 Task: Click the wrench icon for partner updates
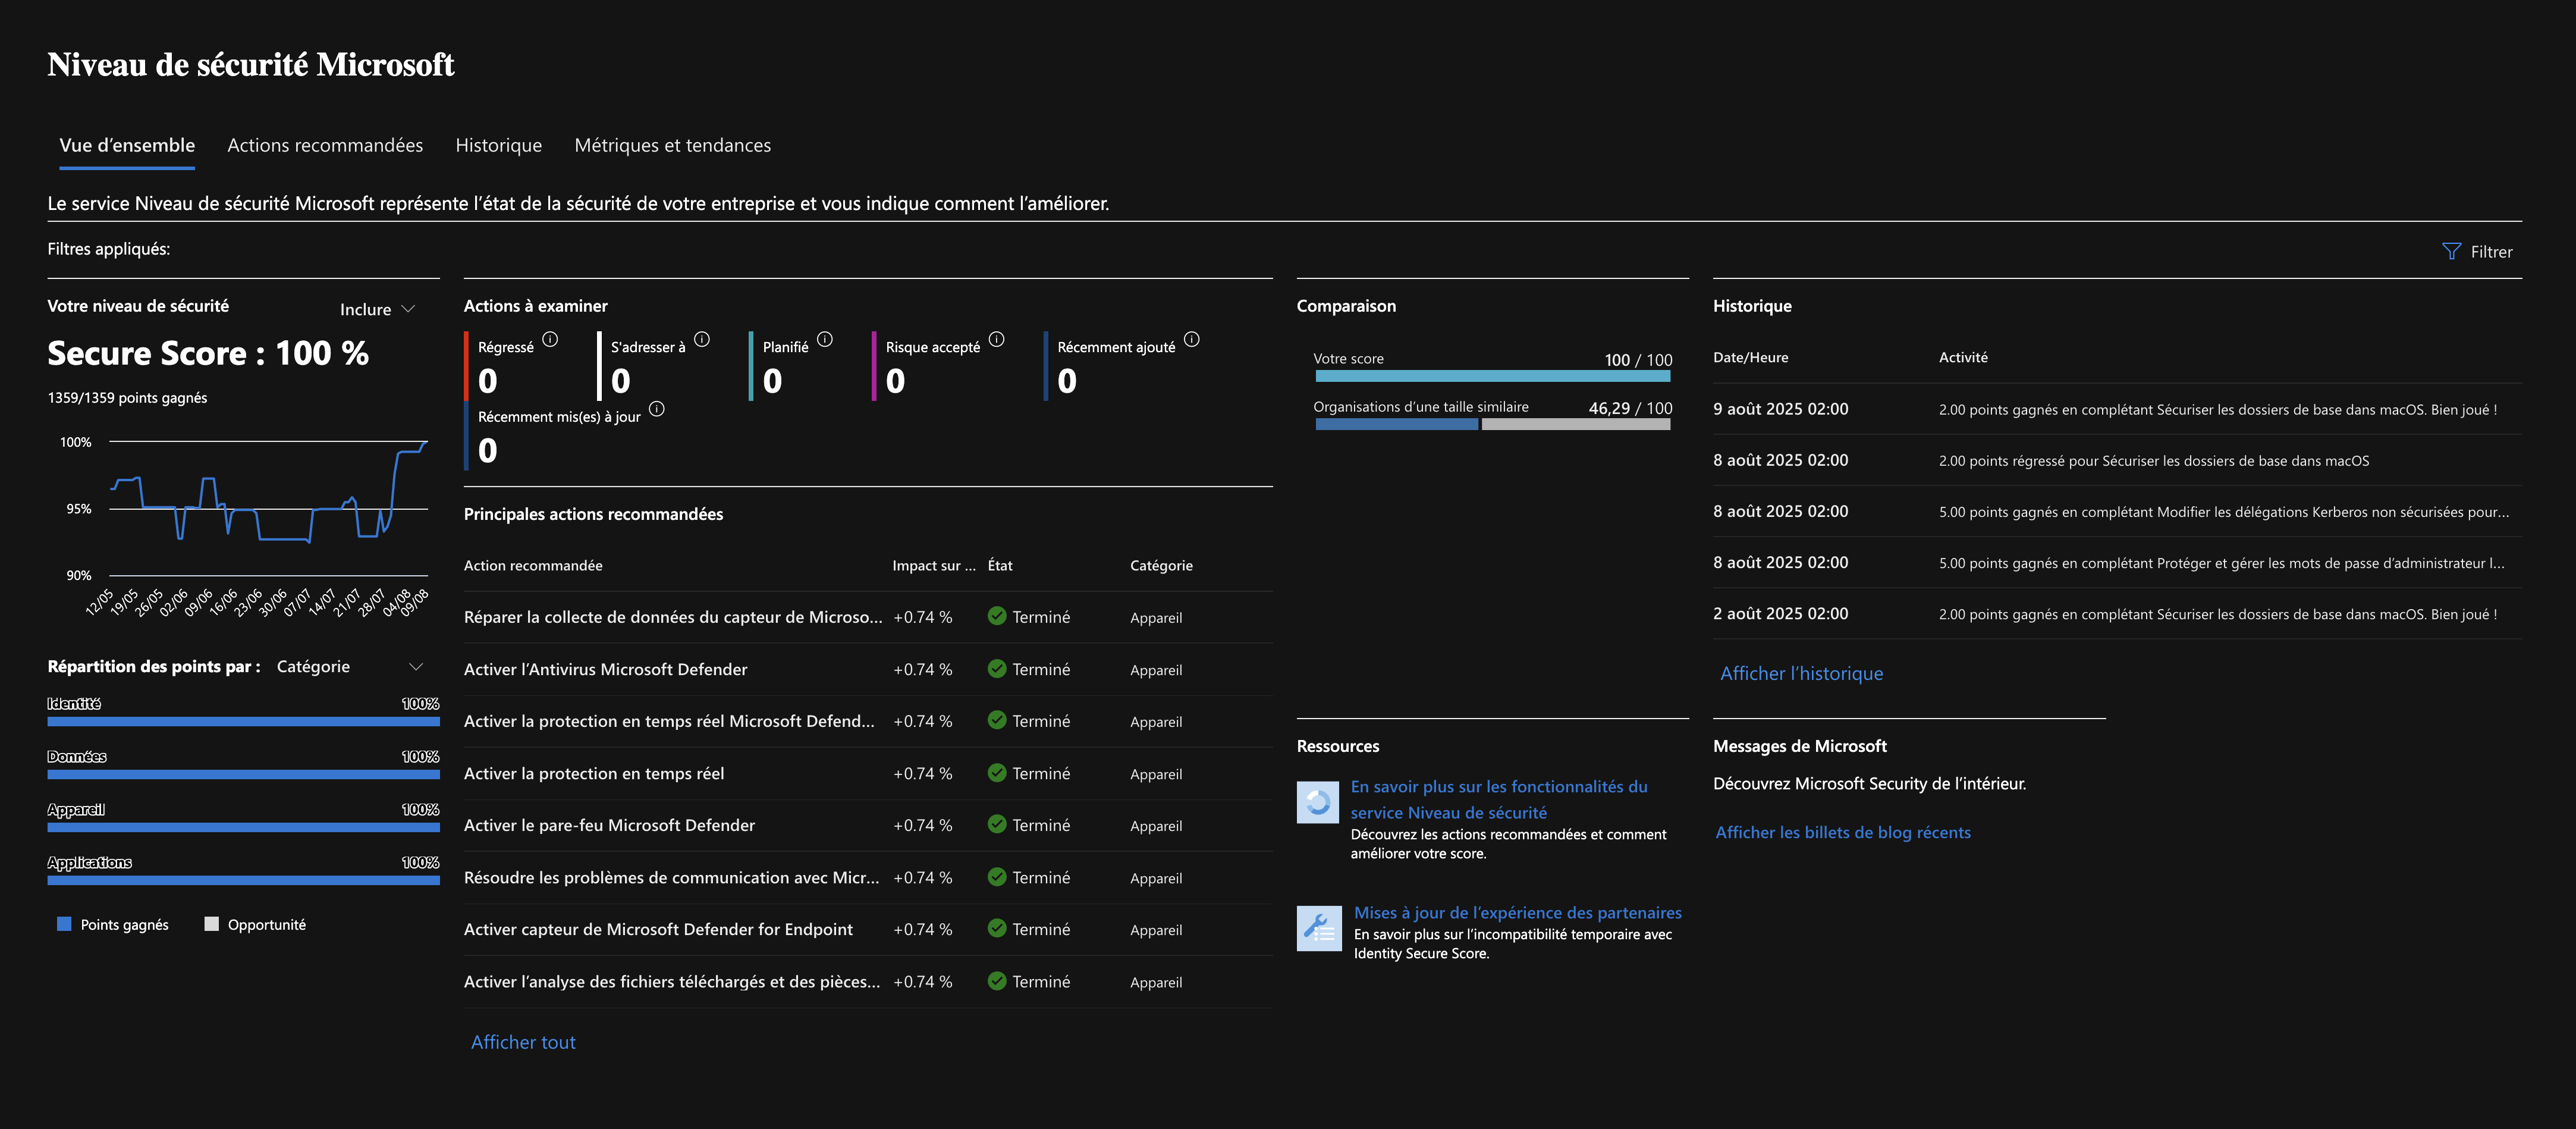click(1318, 928)
